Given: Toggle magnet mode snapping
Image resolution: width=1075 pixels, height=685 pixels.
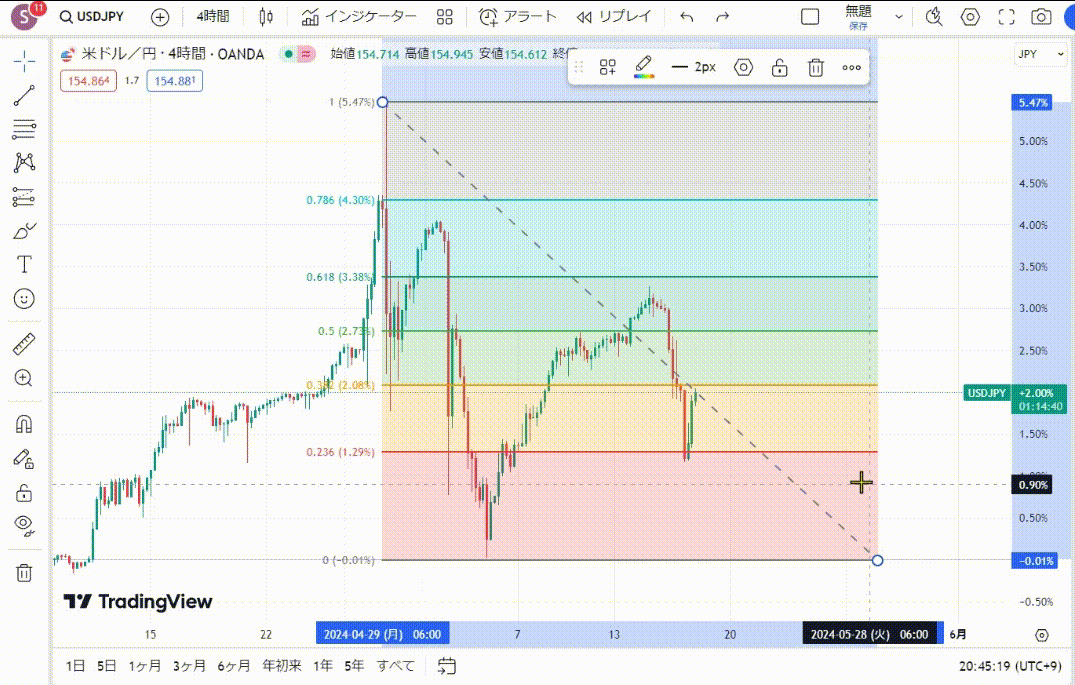Looking at the screenshot, I should [x=24, y=424].
